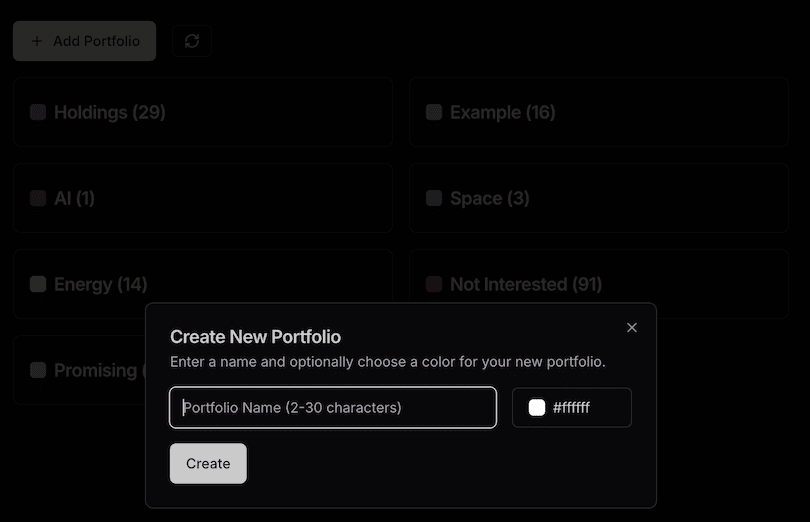The height and width of the screenshot is (522, 810).
Task: Toggle the Holdings portfolio checkbox
Action: point(38,112)
